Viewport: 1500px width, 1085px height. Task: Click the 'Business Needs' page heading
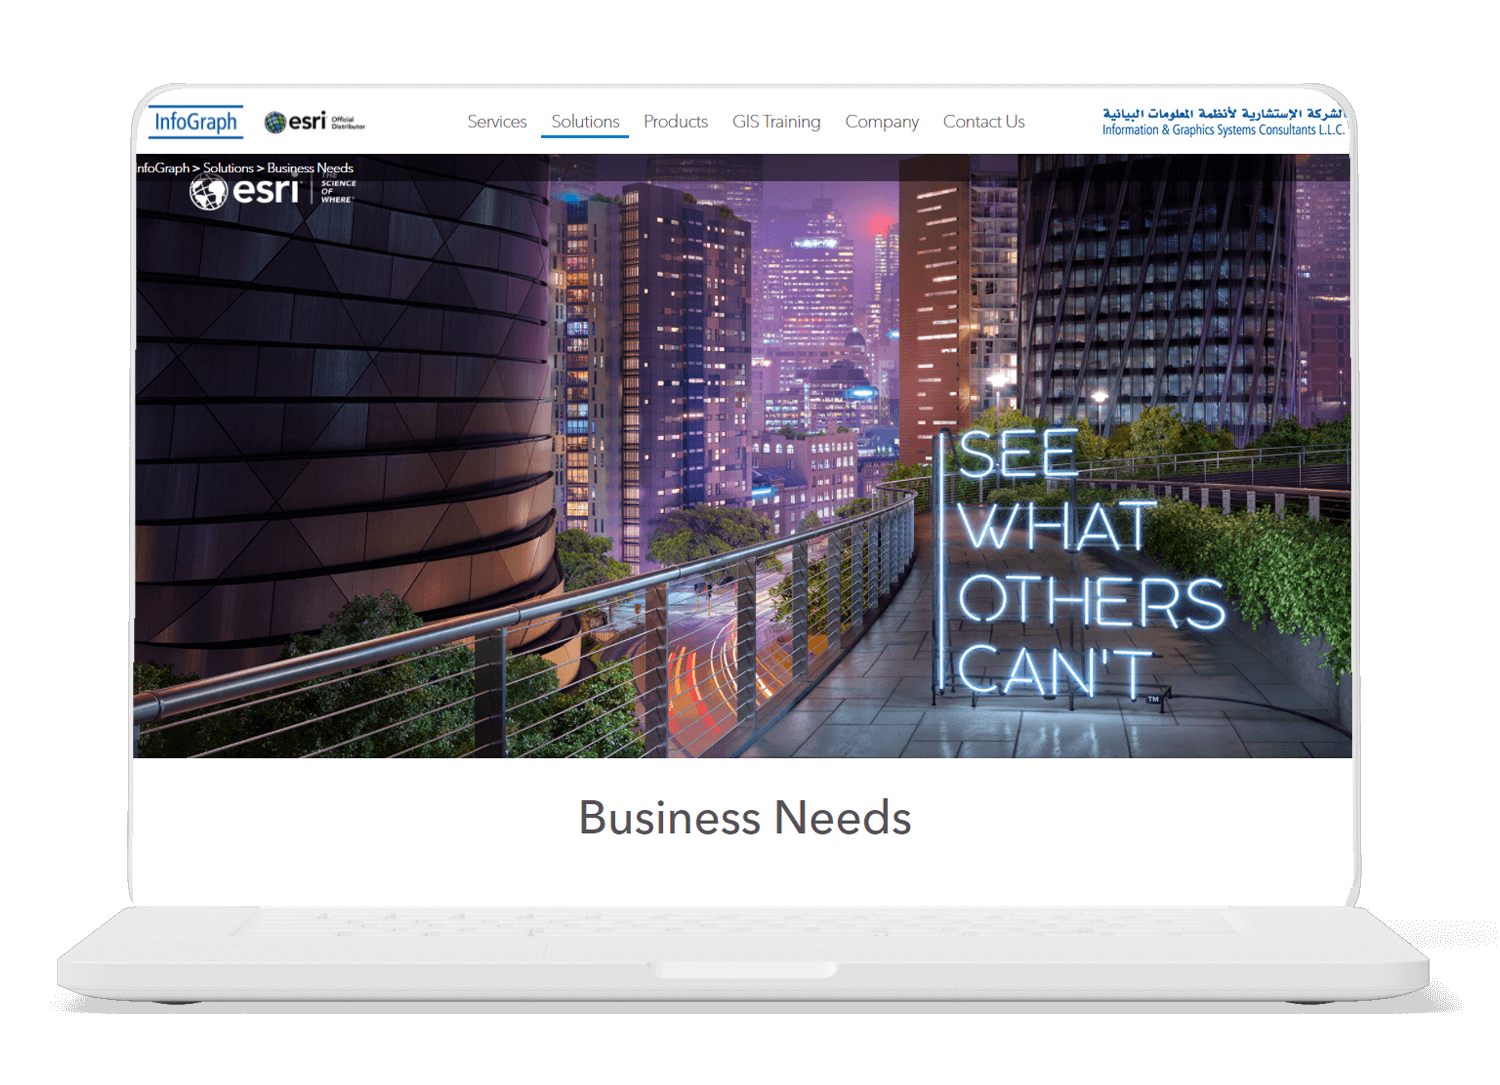(745, 818)
